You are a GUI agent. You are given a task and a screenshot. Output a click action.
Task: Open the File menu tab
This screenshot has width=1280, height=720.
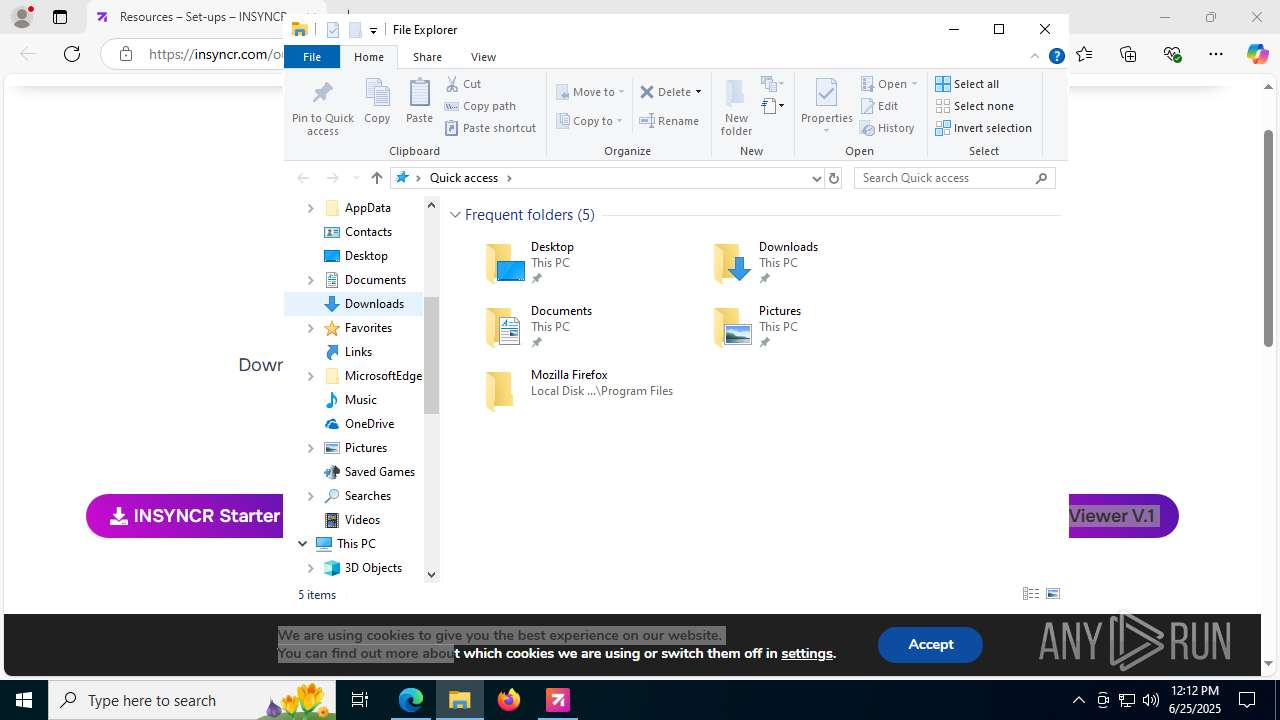pos(312,57)
